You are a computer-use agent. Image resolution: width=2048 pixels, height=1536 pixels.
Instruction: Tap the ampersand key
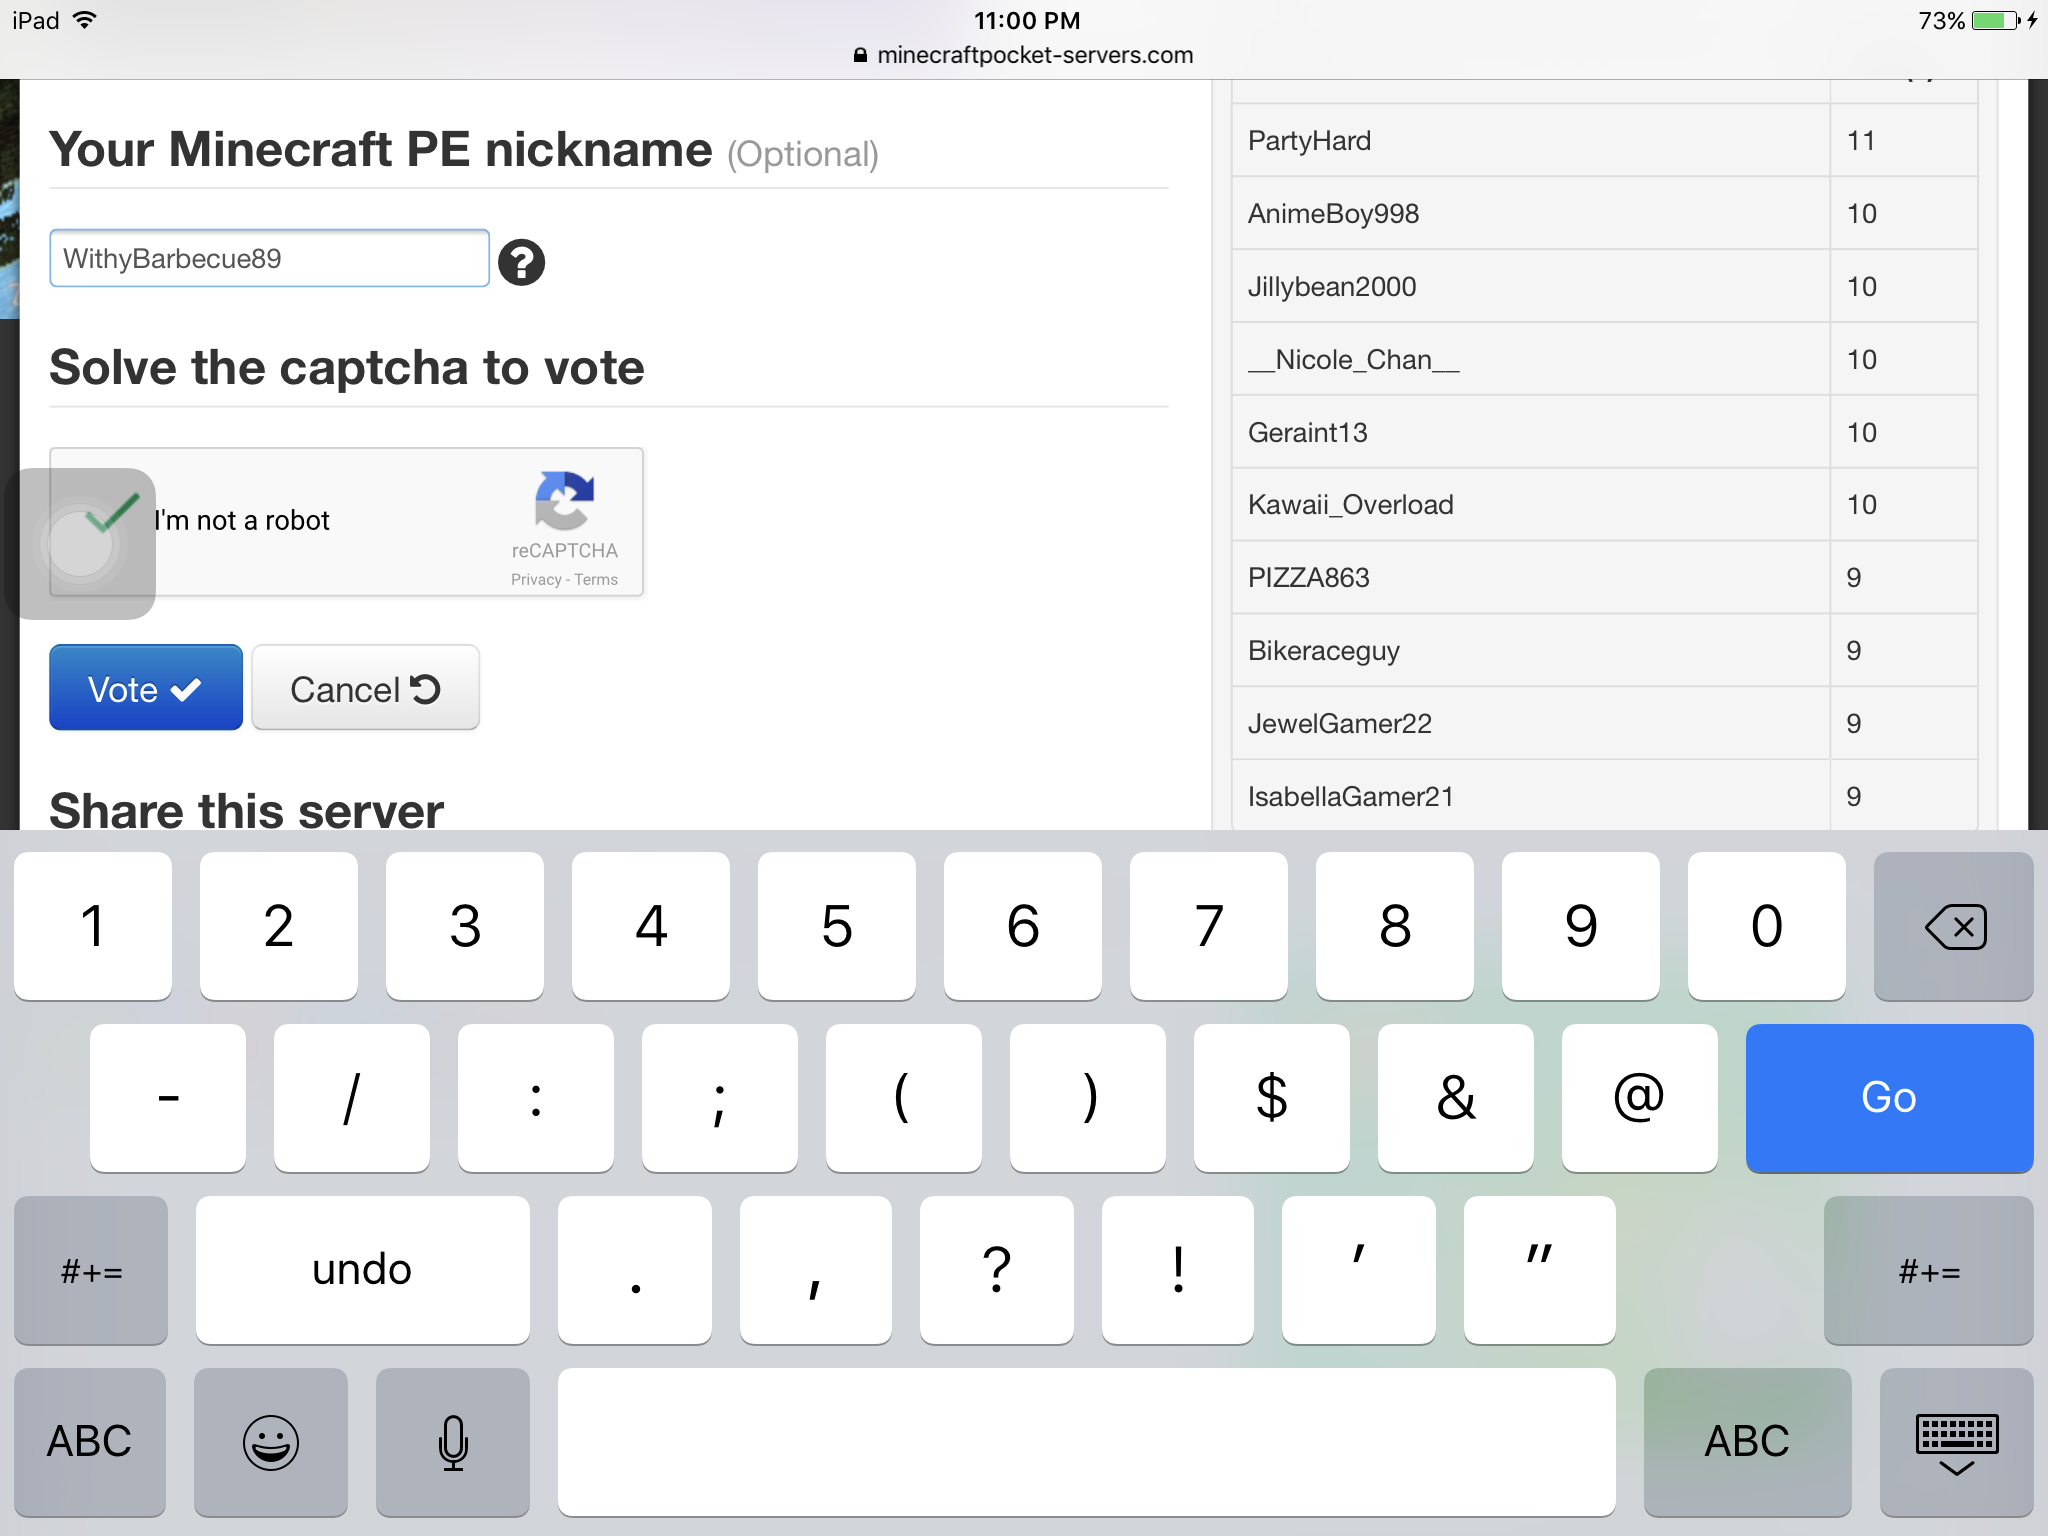[x=1456, y=1098]
